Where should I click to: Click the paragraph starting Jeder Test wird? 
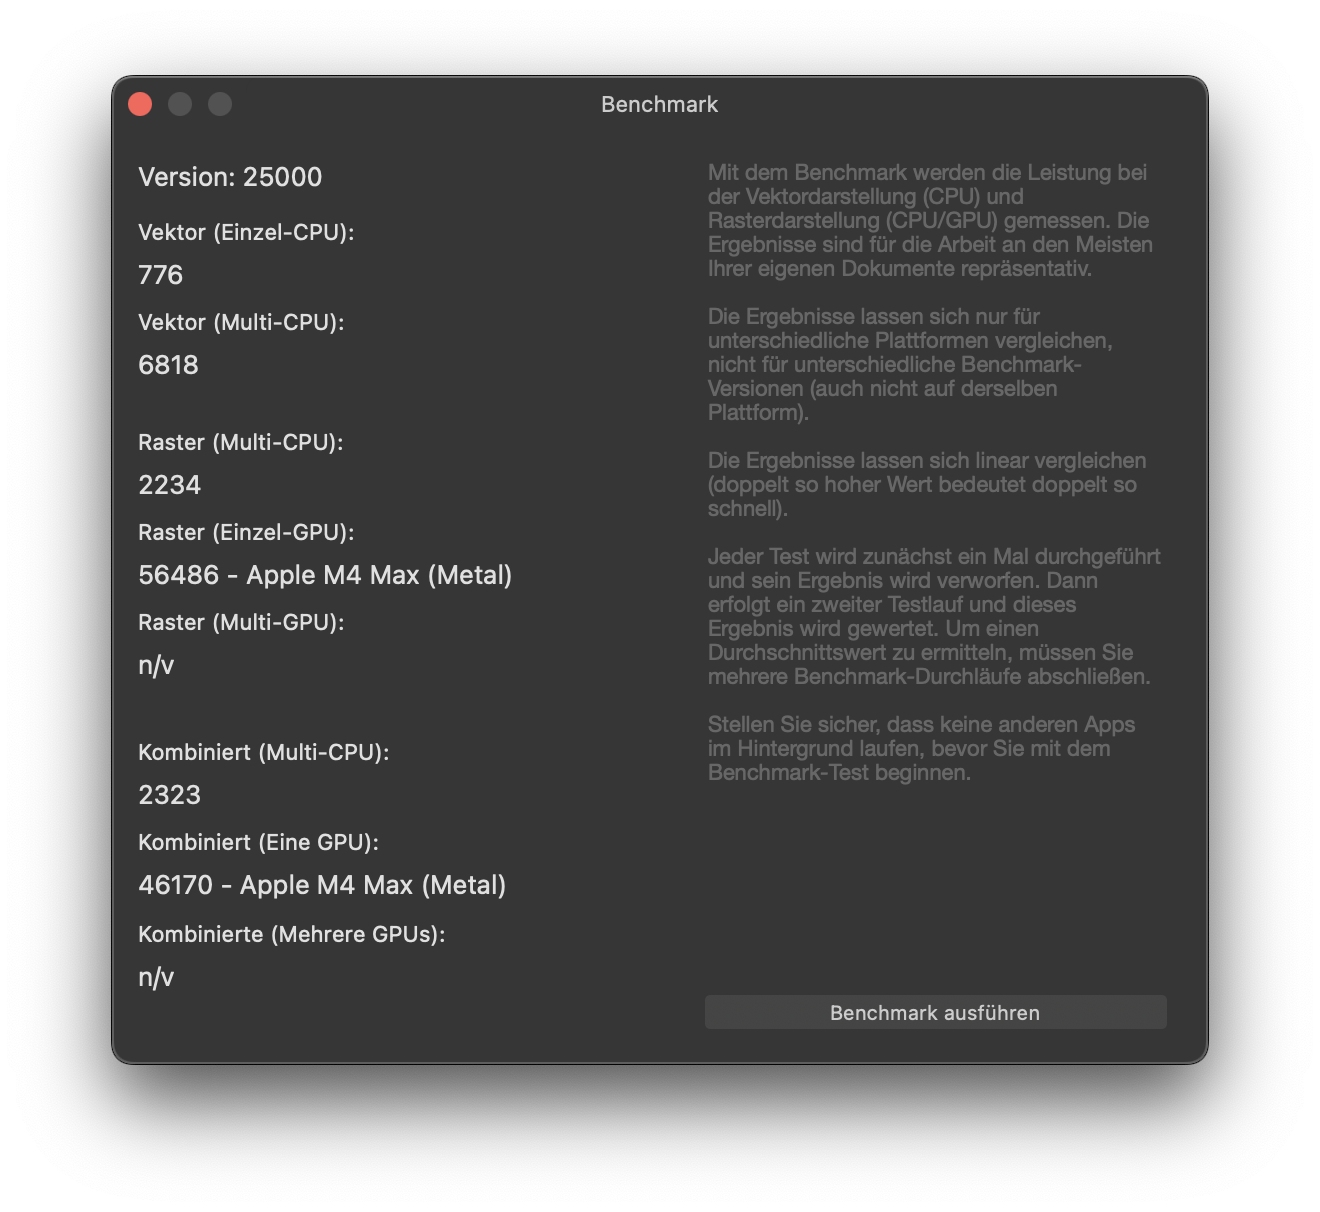pyautogui.click(x=934, y=616)
